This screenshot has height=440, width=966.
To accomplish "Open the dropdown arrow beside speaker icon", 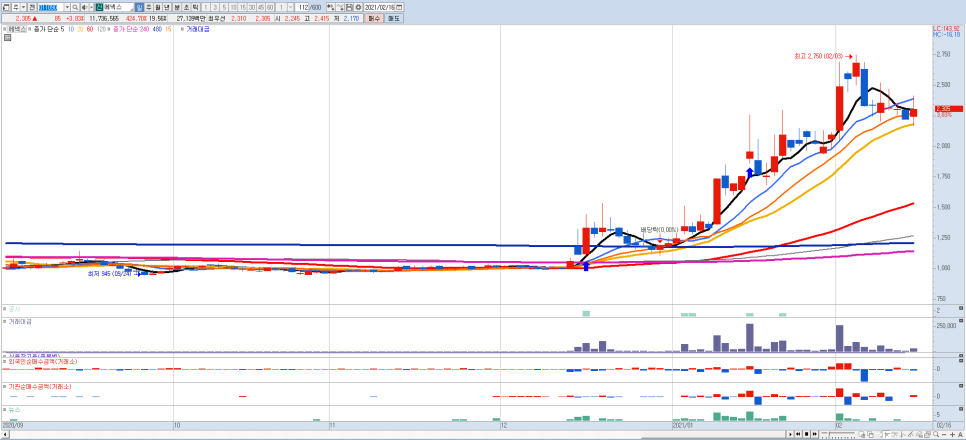I will pos(91,7).
